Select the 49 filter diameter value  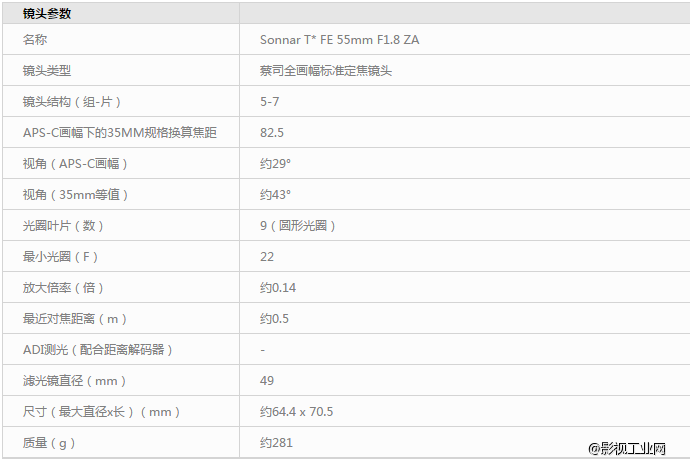267,381
